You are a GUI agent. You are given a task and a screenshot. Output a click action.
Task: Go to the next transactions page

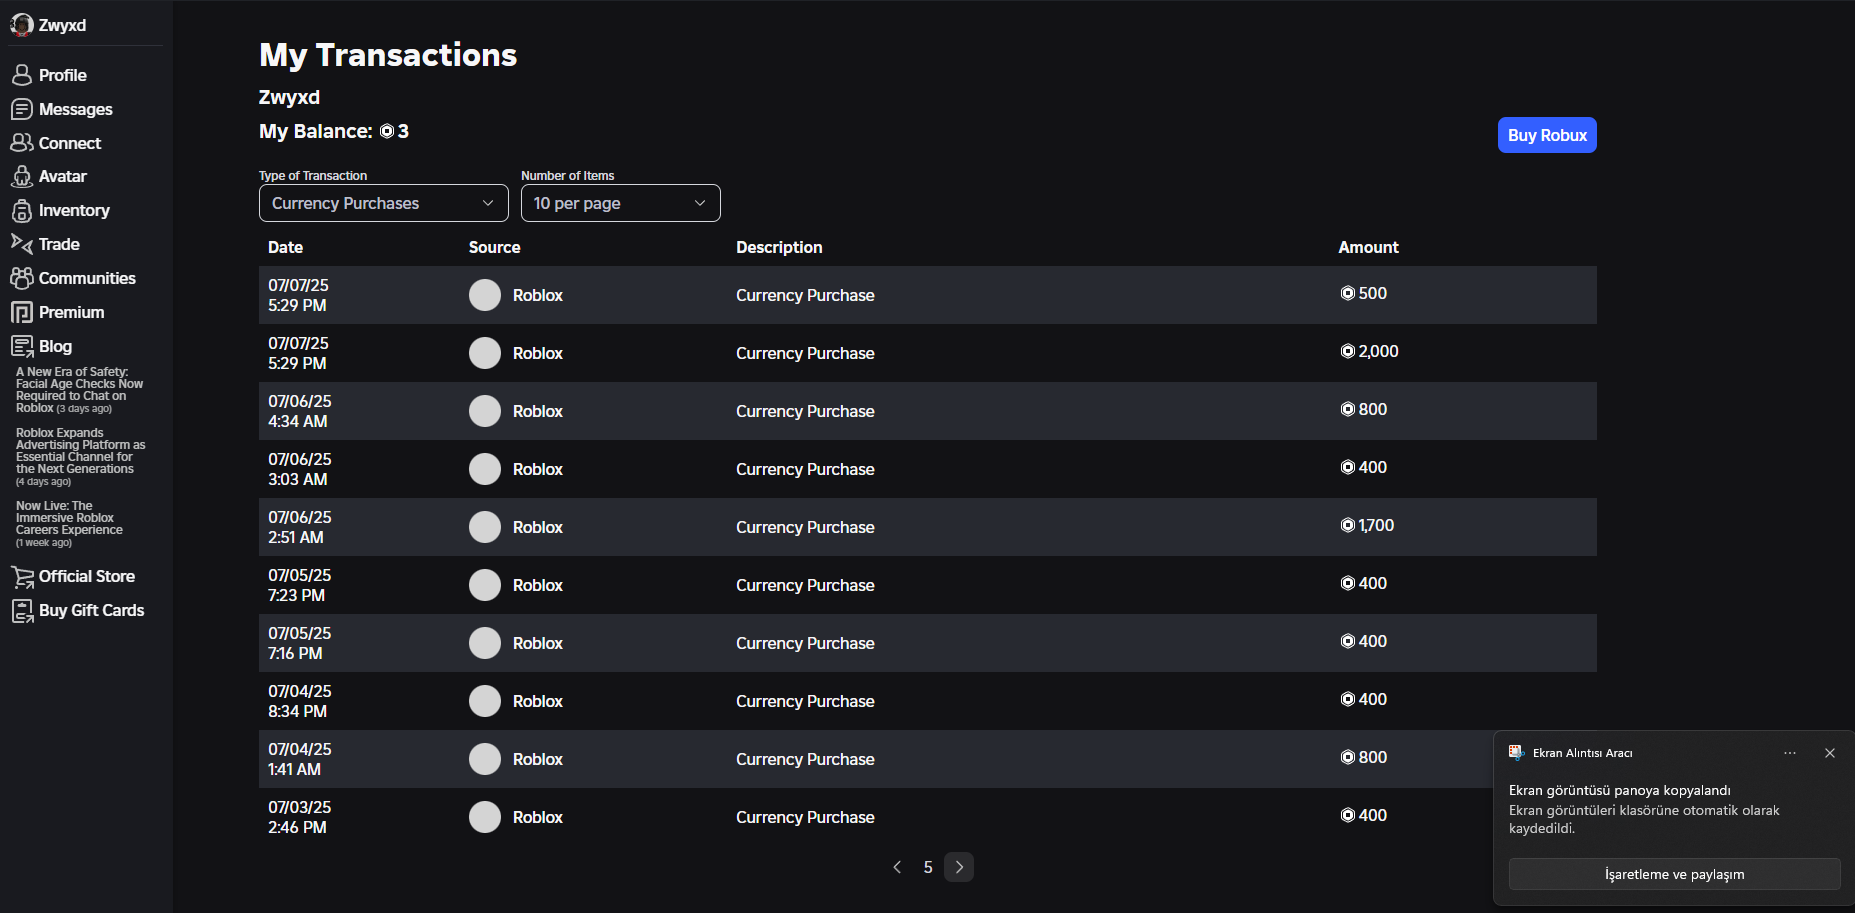959,867
